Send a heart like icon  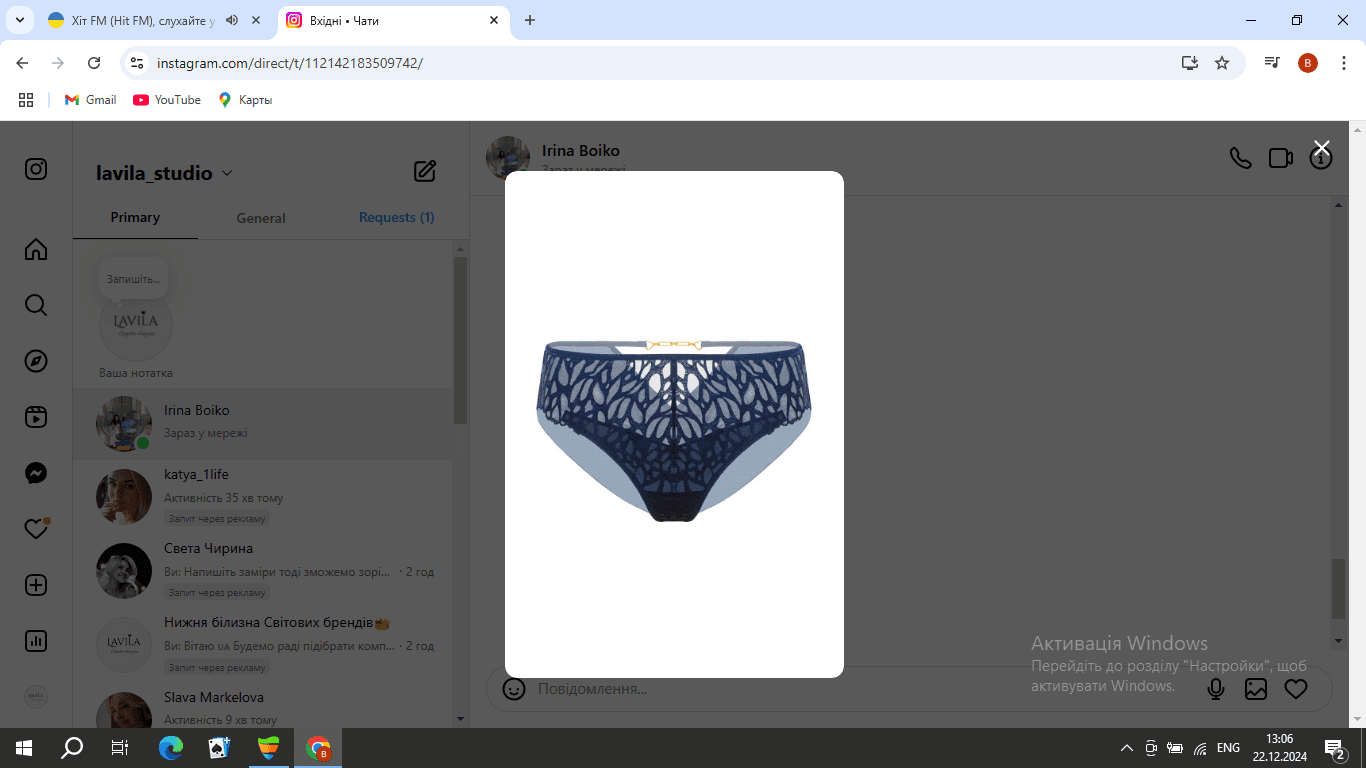[x=1296, y=689]
